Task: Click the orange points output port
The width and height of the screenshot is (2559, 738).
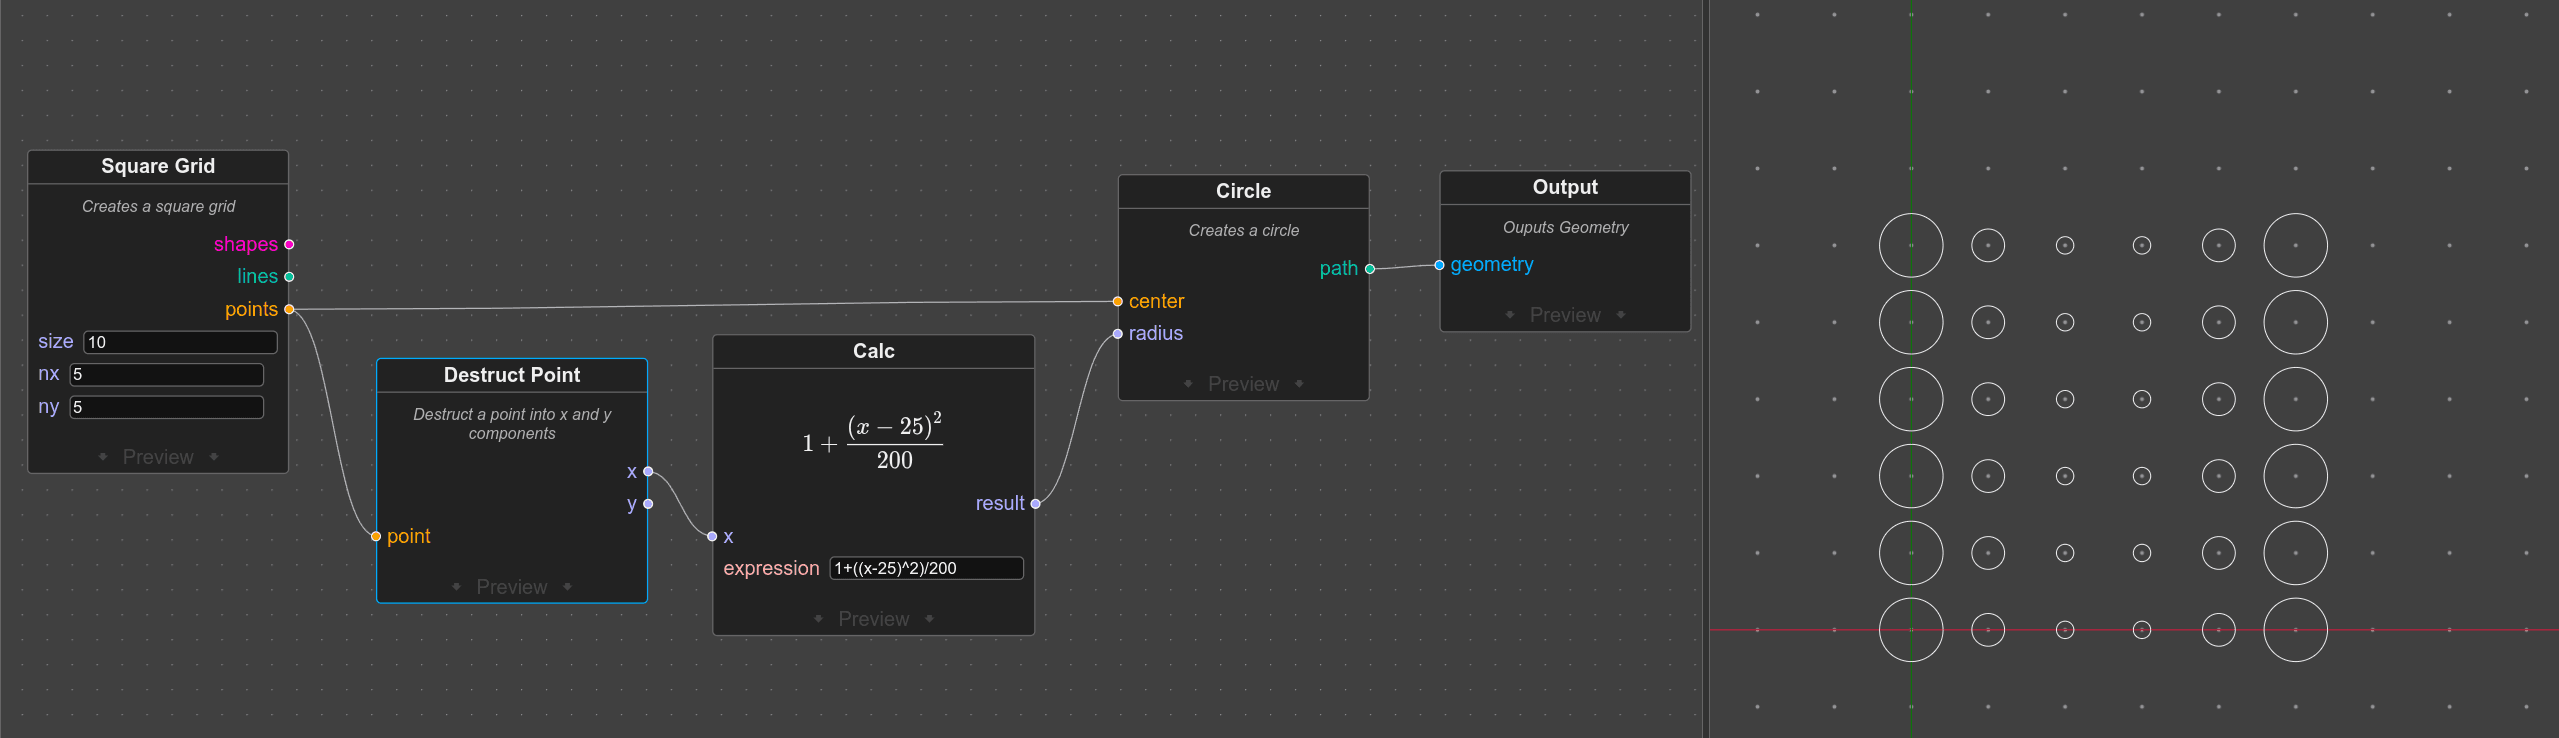Action: point(289,309)
